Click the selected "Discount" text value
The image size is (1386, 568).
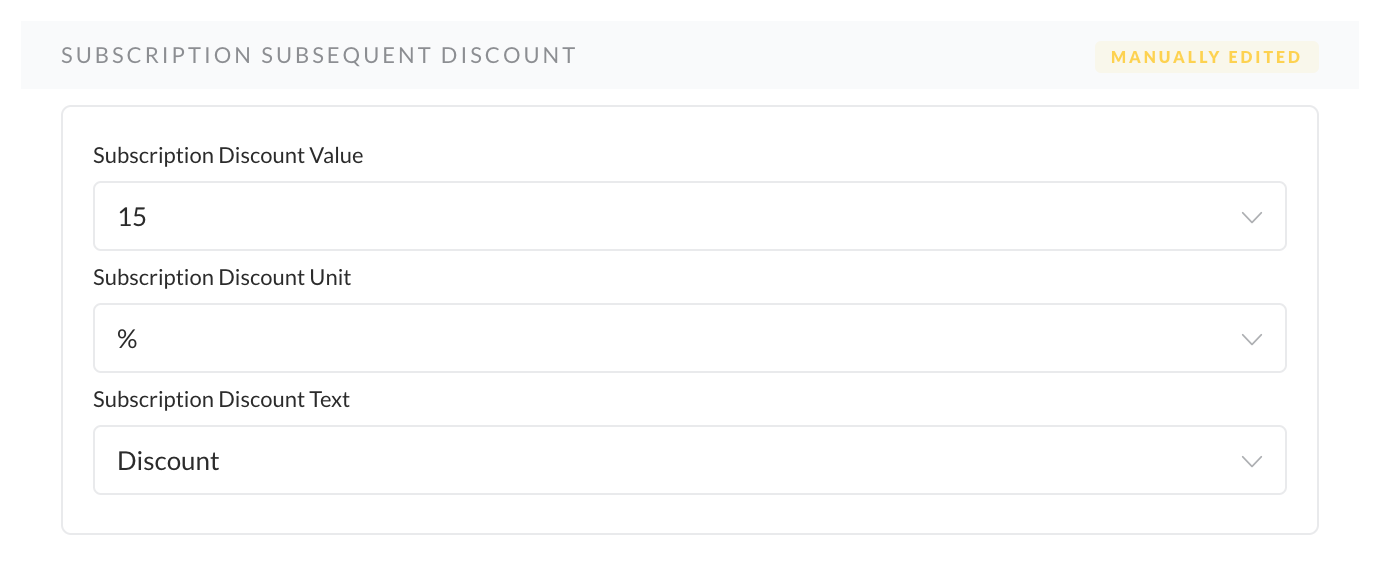(x=168, y=461)
